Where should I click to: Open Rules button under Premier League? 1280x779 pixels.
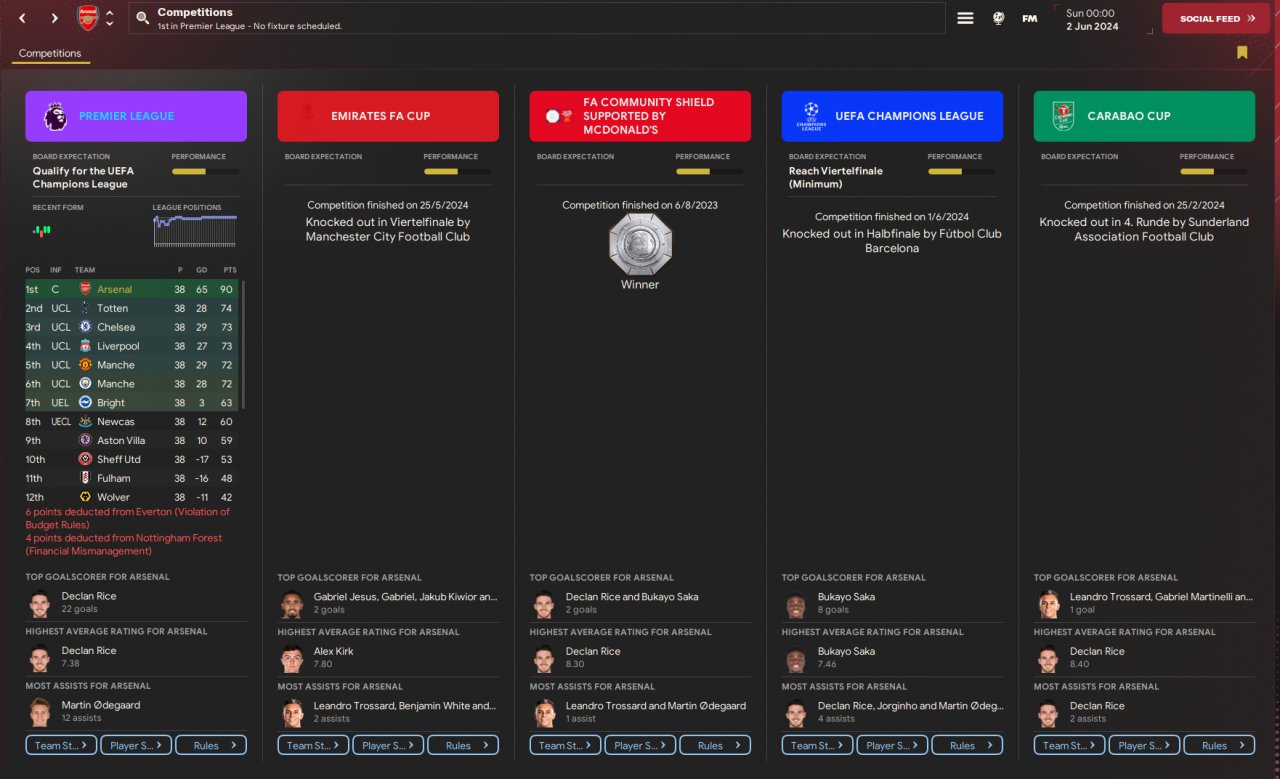(211, 745)
